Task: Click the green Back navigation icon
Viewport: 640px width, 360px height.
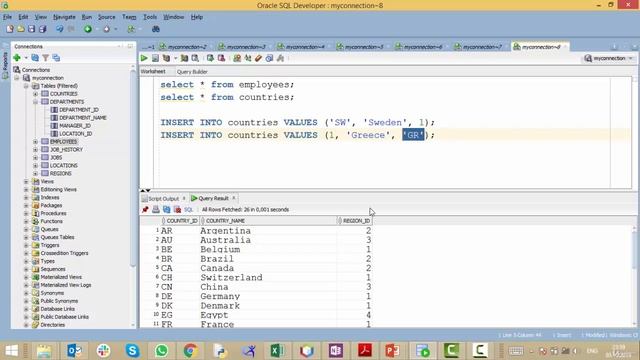Action: 88,29
